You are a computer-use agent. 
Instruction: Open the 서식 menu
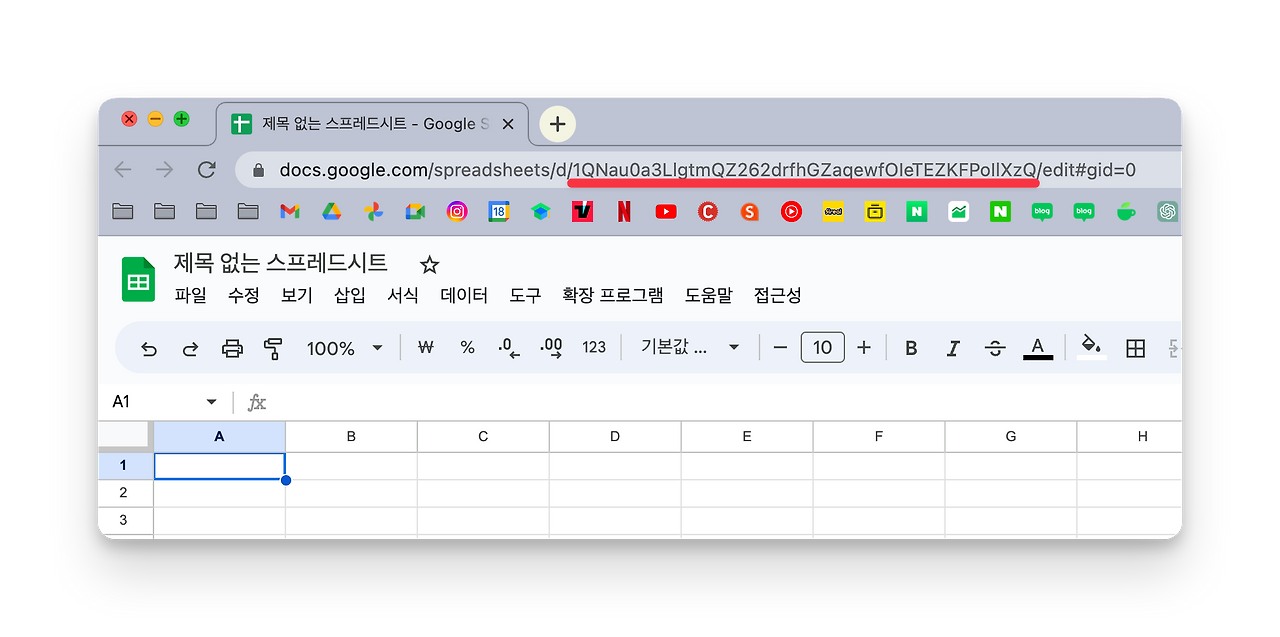403,296
